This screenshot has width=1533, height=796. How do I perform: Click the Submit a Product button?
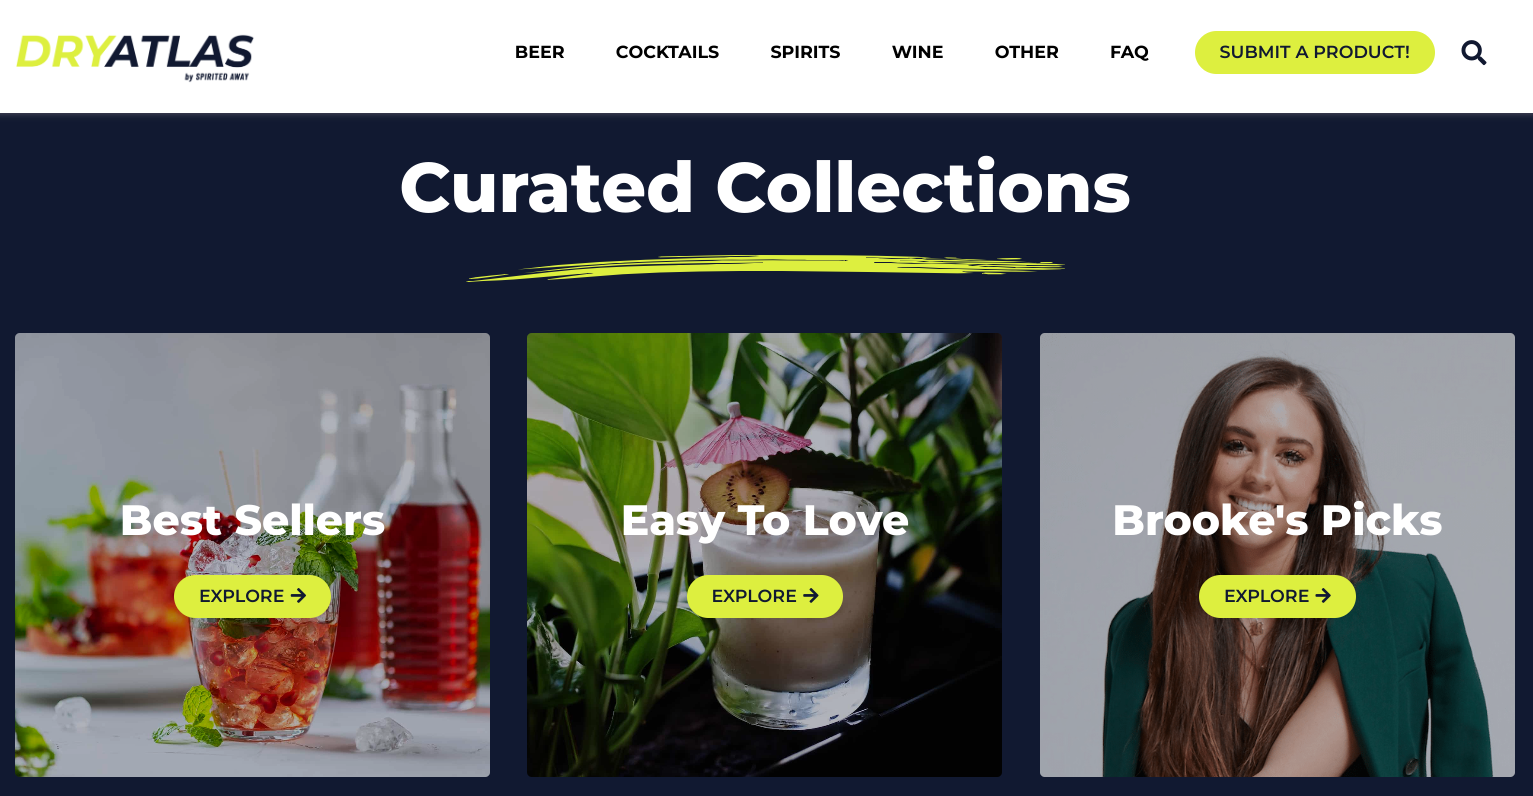(1314, 52)
